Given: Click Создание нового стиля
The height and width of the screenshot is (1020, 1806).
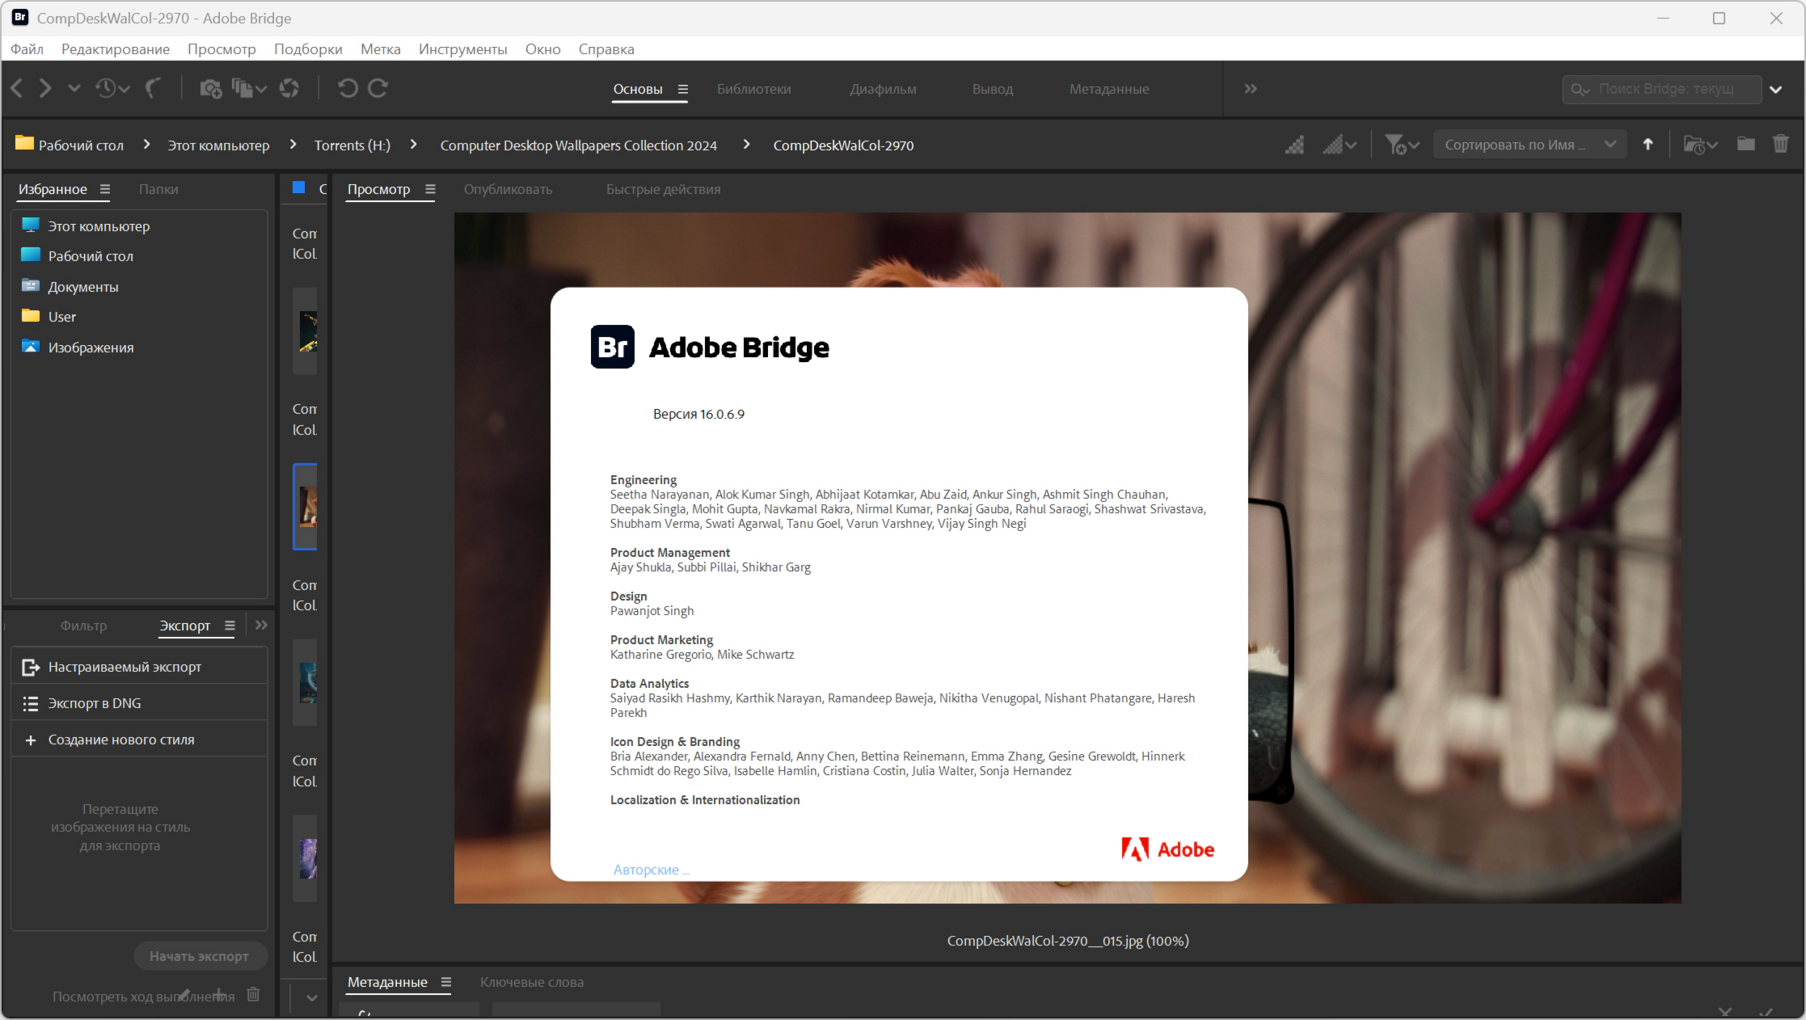Looking at the screenshot, I should click(139, 740).
